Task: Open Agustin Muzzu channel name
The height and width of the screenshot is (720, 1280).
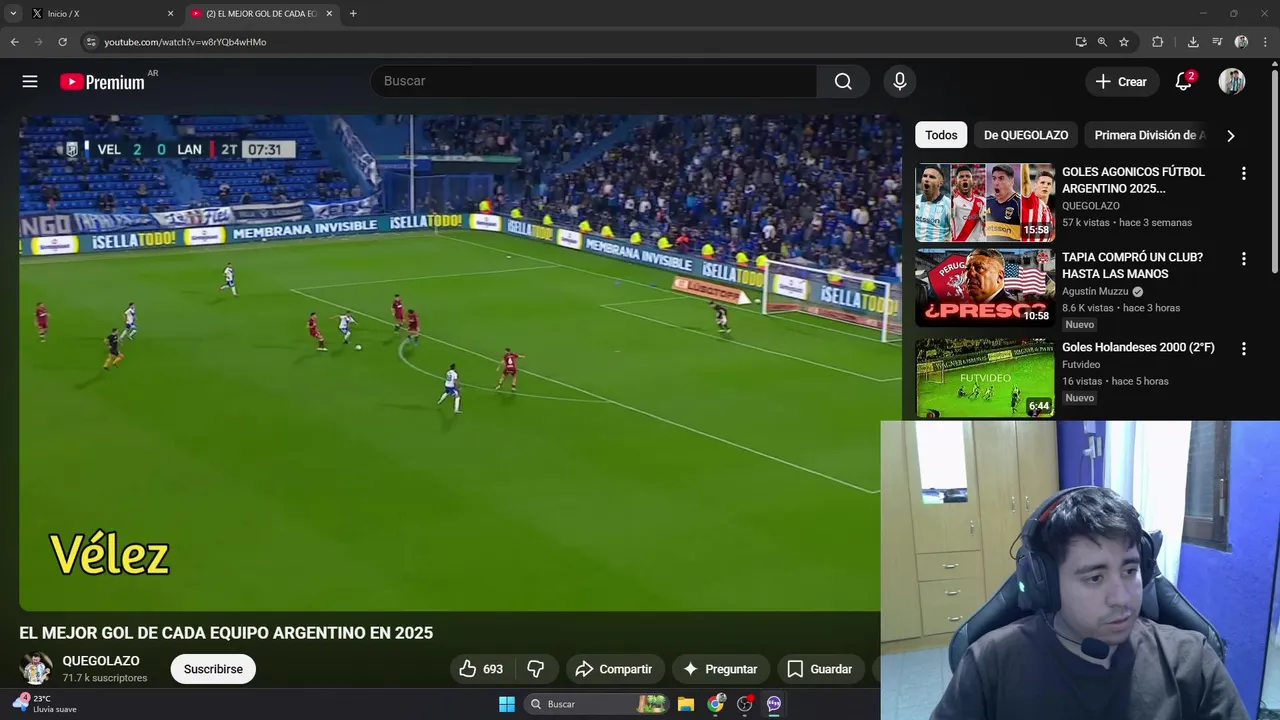Action: pyautogui.click(x=1095, y=291)
